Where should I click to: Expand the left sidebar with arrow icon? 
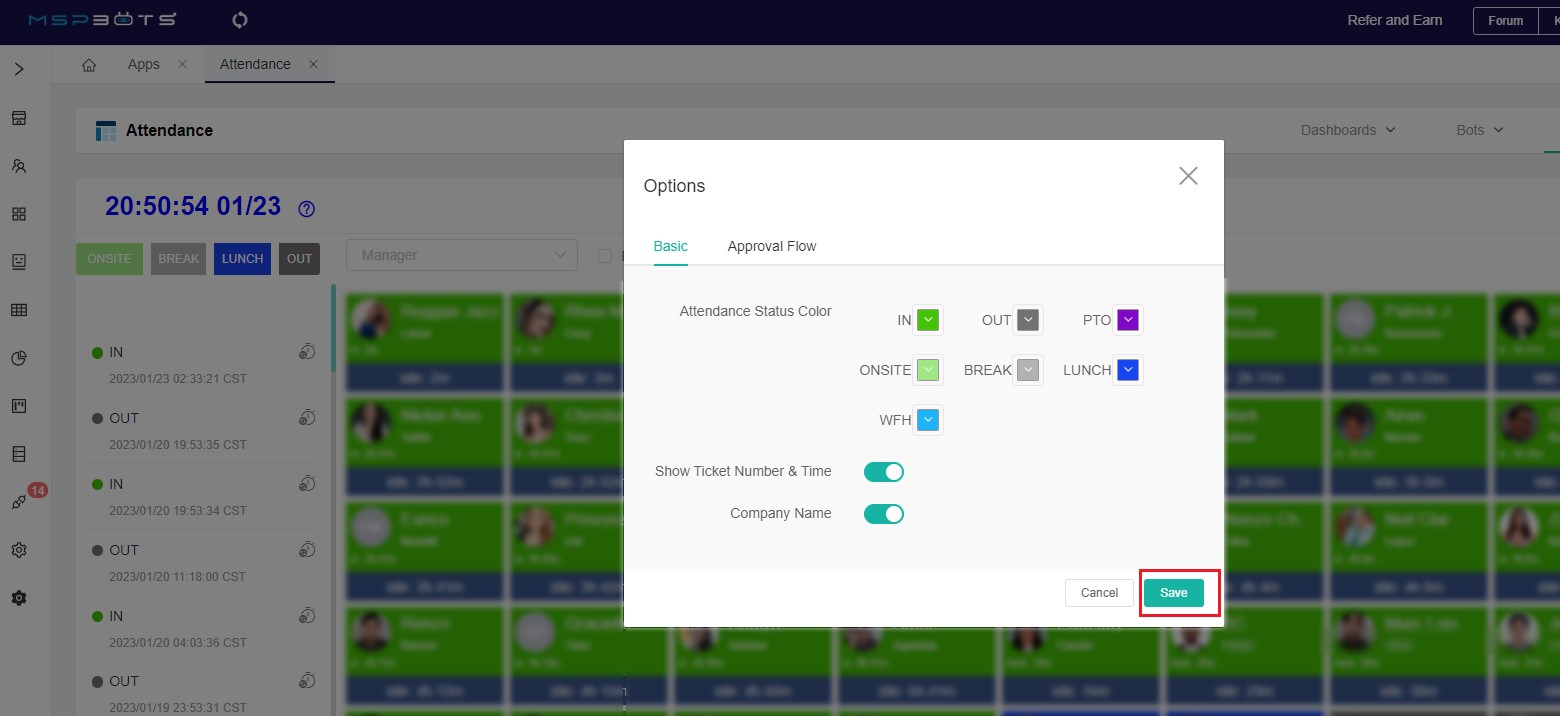point(19,69)
